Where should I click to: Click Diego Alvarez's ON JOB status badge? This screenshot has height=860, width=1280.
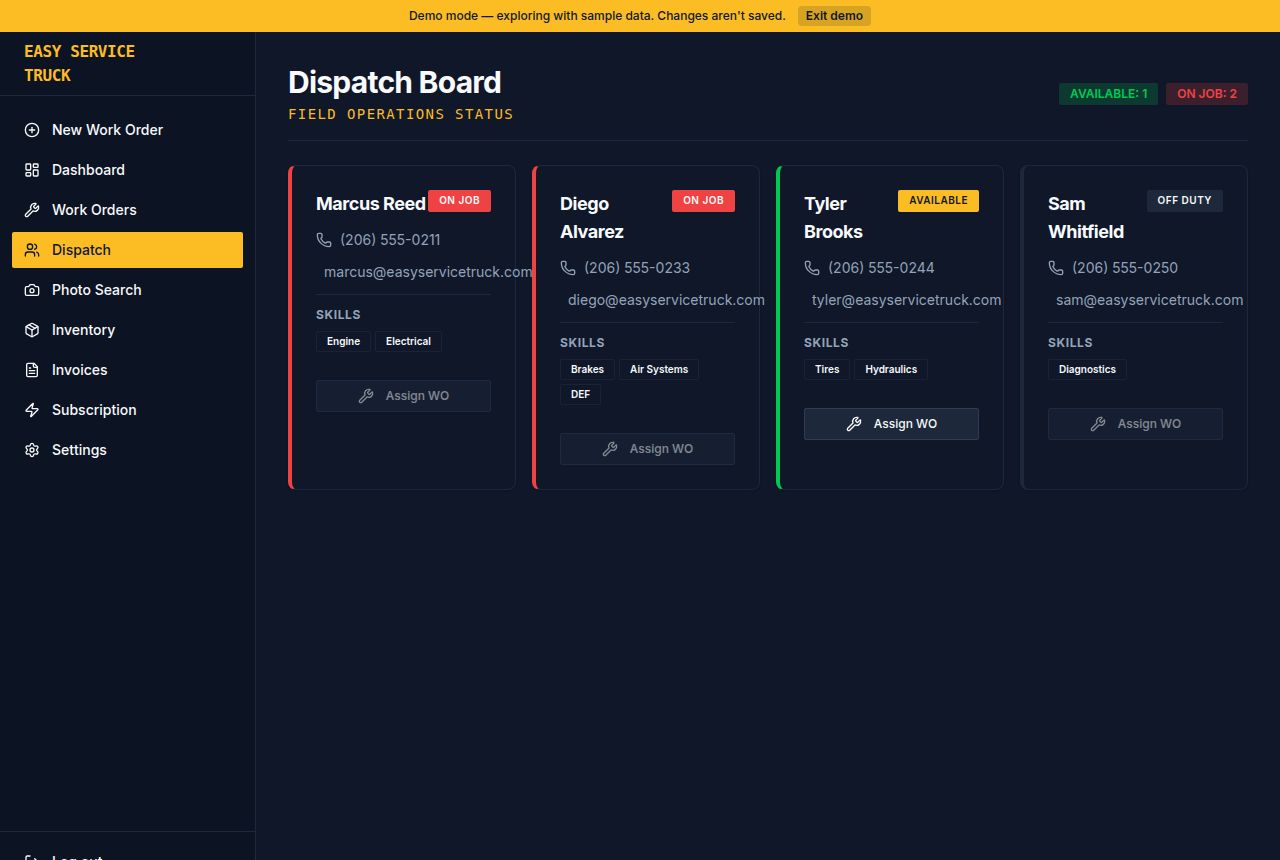703,201
